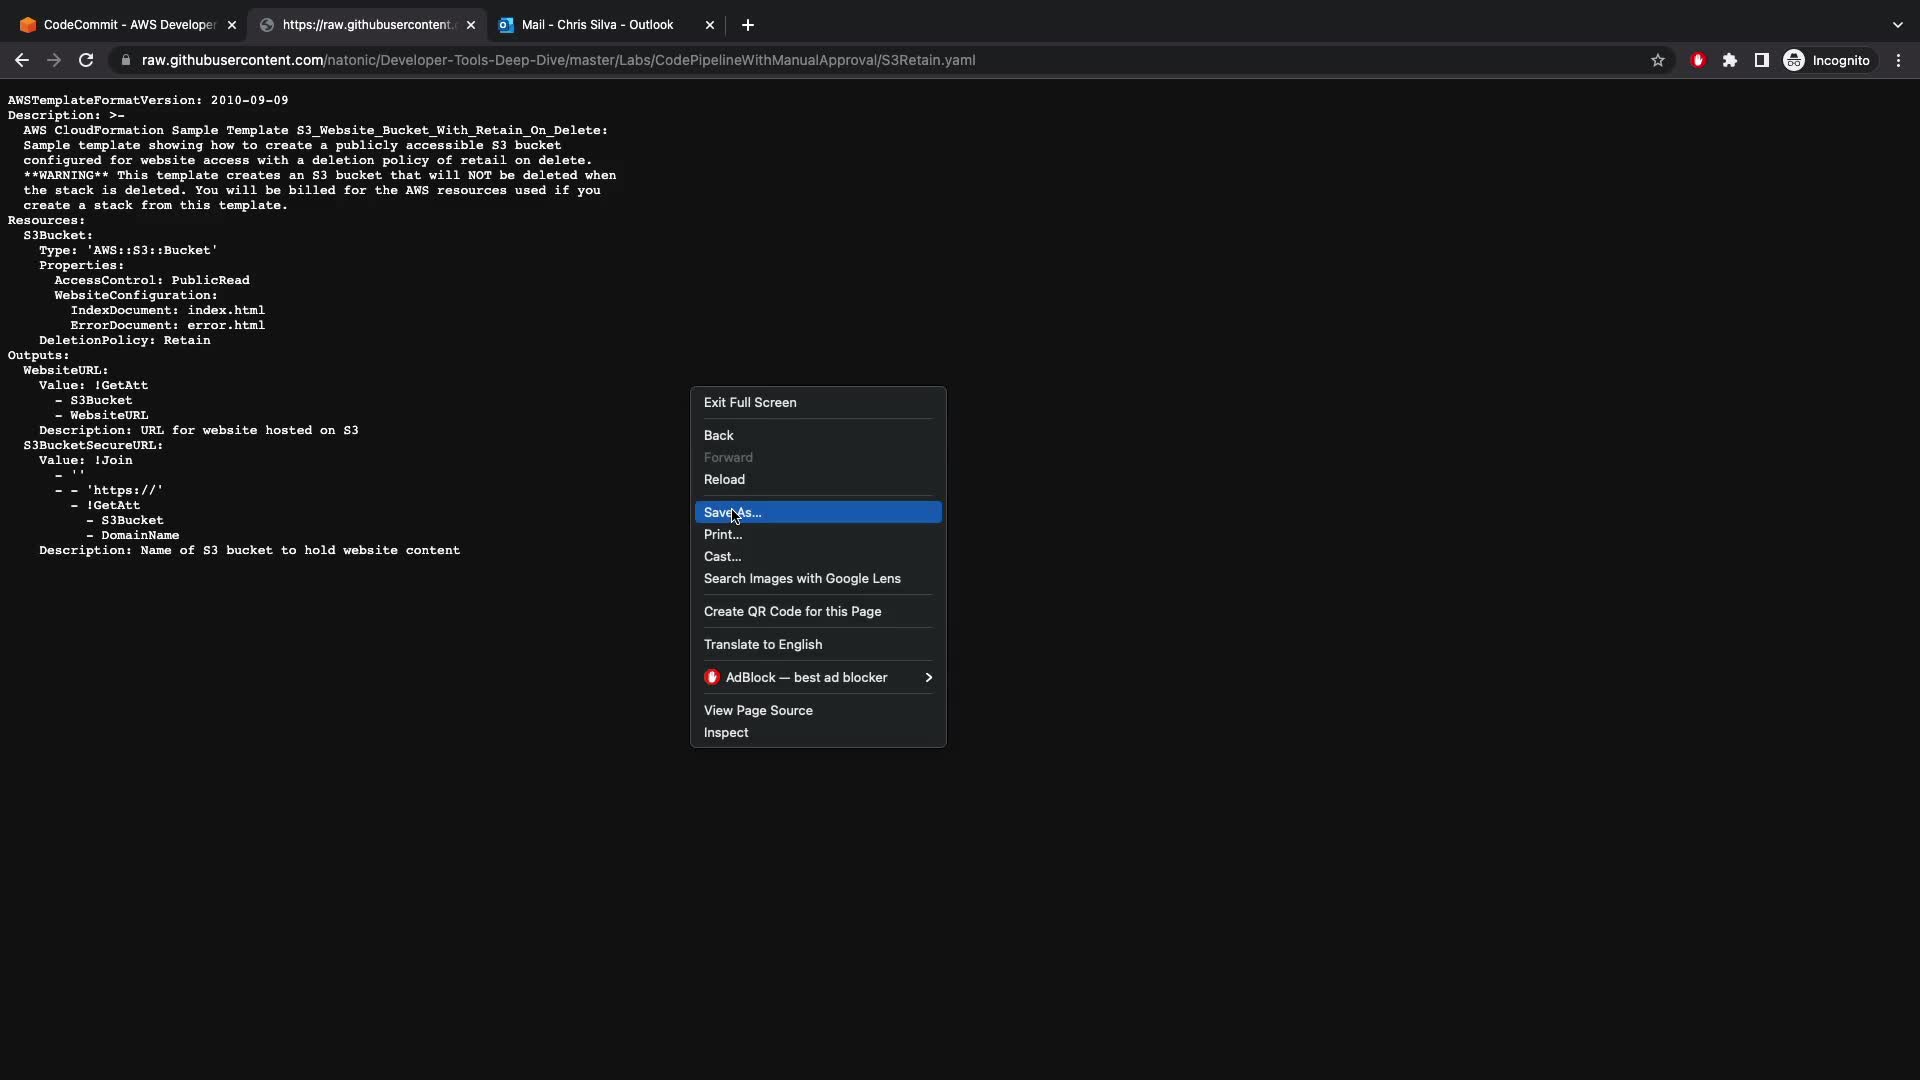This screenshot has width=1920, height=1080.
Task: Select Inspect from the context menu
Action: point(726,732)
